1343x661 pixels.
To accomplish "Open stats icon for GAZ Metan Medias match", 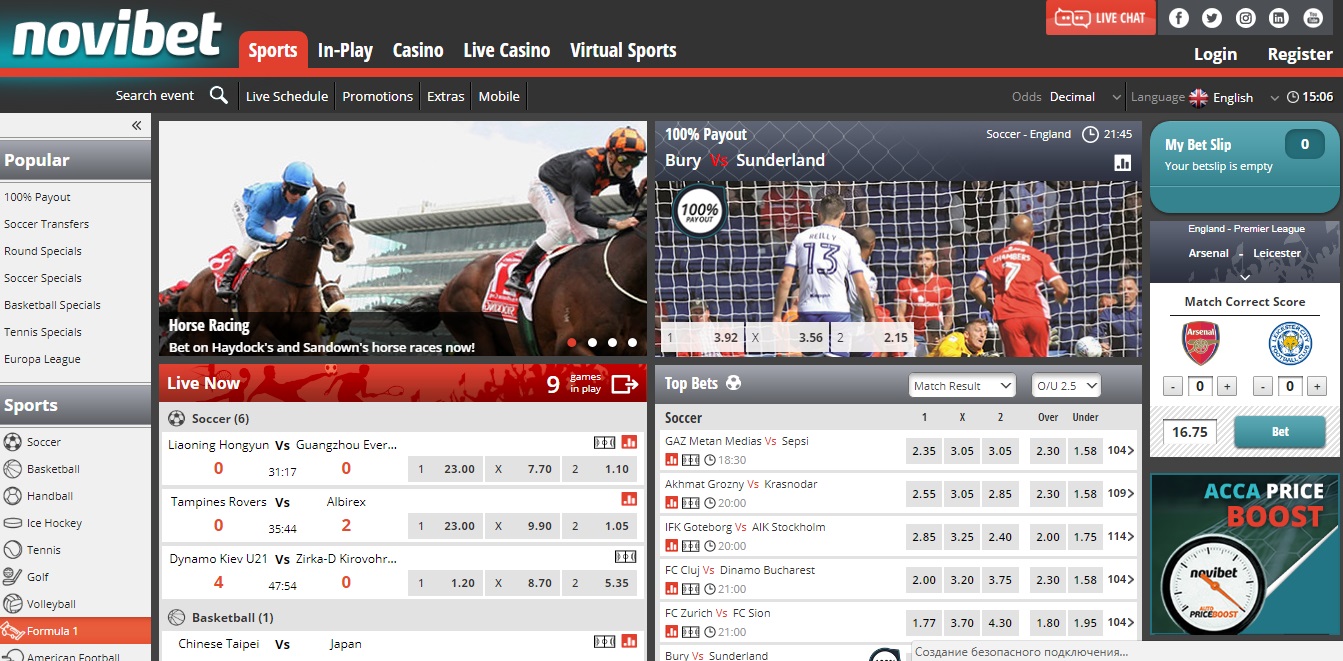I will click(672, 460).
